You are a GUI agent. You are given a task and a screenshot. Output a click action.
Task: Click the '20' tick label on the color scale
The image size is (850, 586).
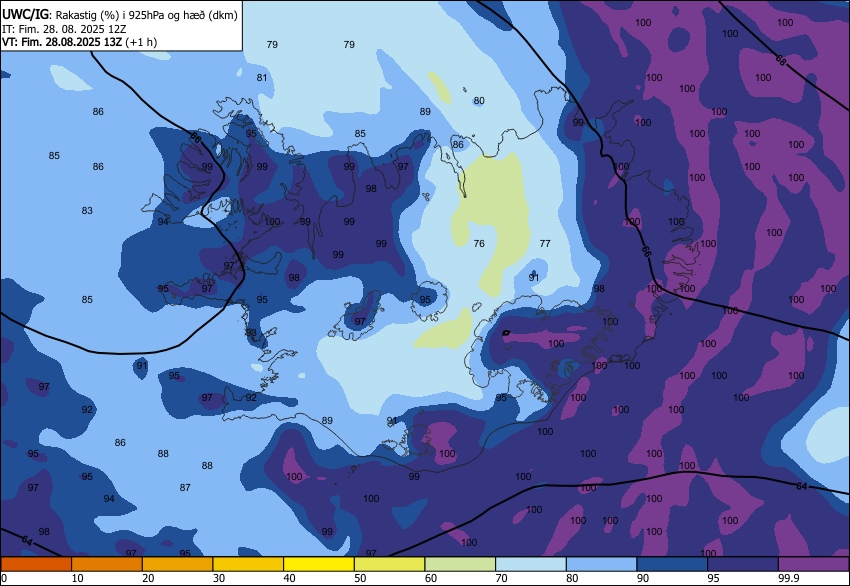pos(148,578)
